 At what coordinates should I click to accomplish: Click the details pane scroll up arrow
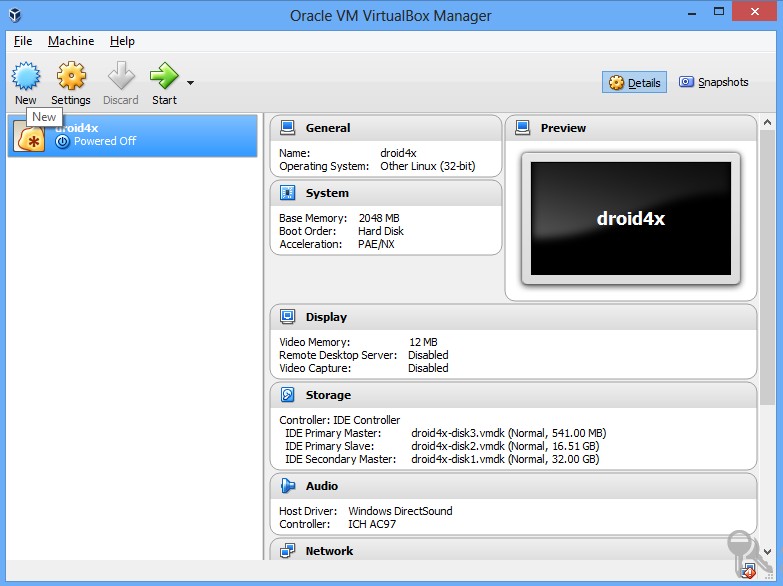[768, 122]
